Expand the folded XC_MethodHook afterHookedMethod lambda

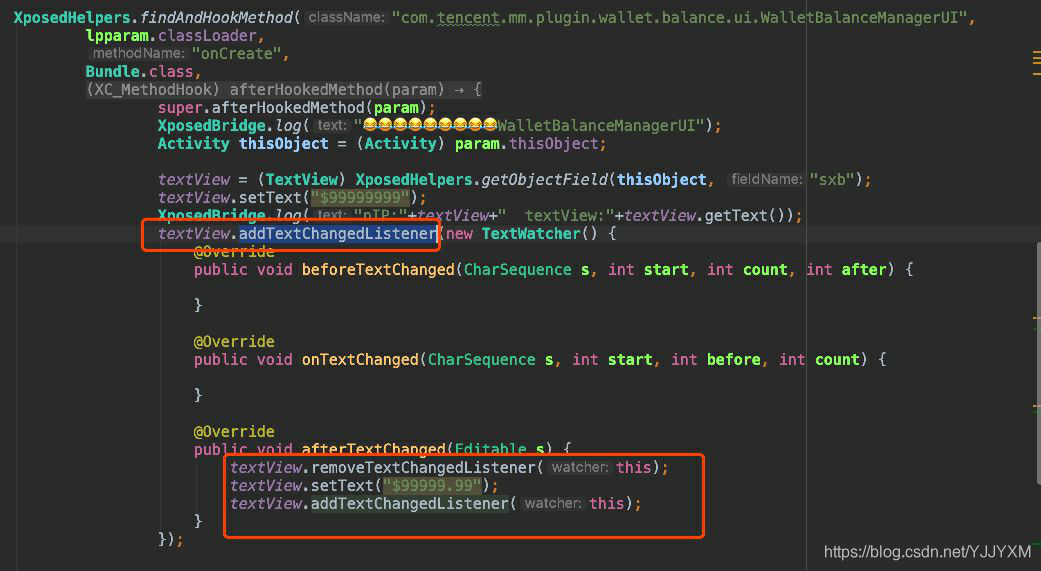pos(283,90)
